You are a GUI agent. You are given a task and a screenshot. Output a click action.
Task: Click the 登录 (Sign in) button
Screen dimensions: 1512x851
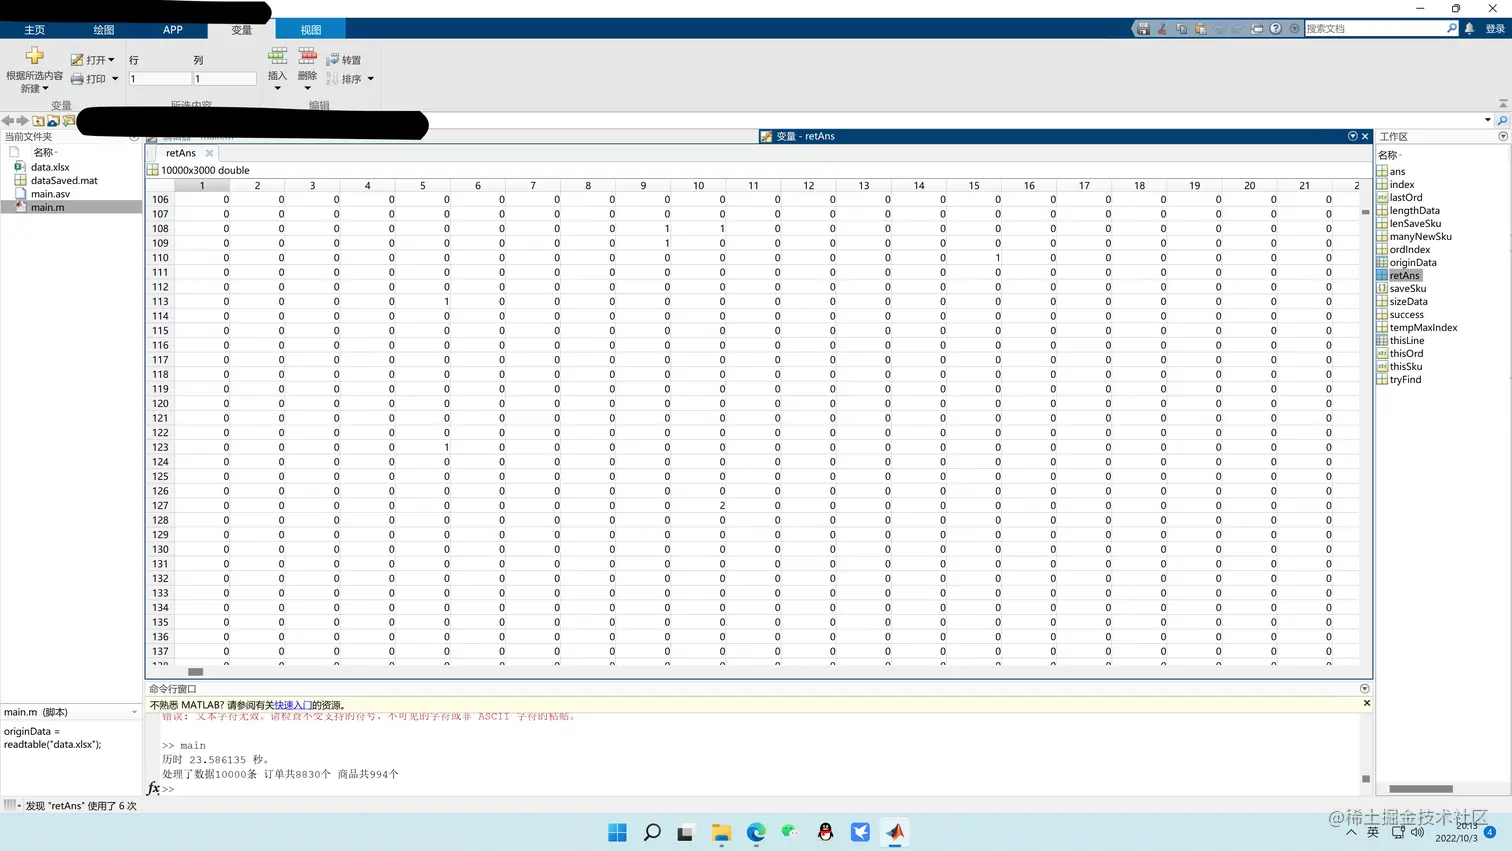1495,29
